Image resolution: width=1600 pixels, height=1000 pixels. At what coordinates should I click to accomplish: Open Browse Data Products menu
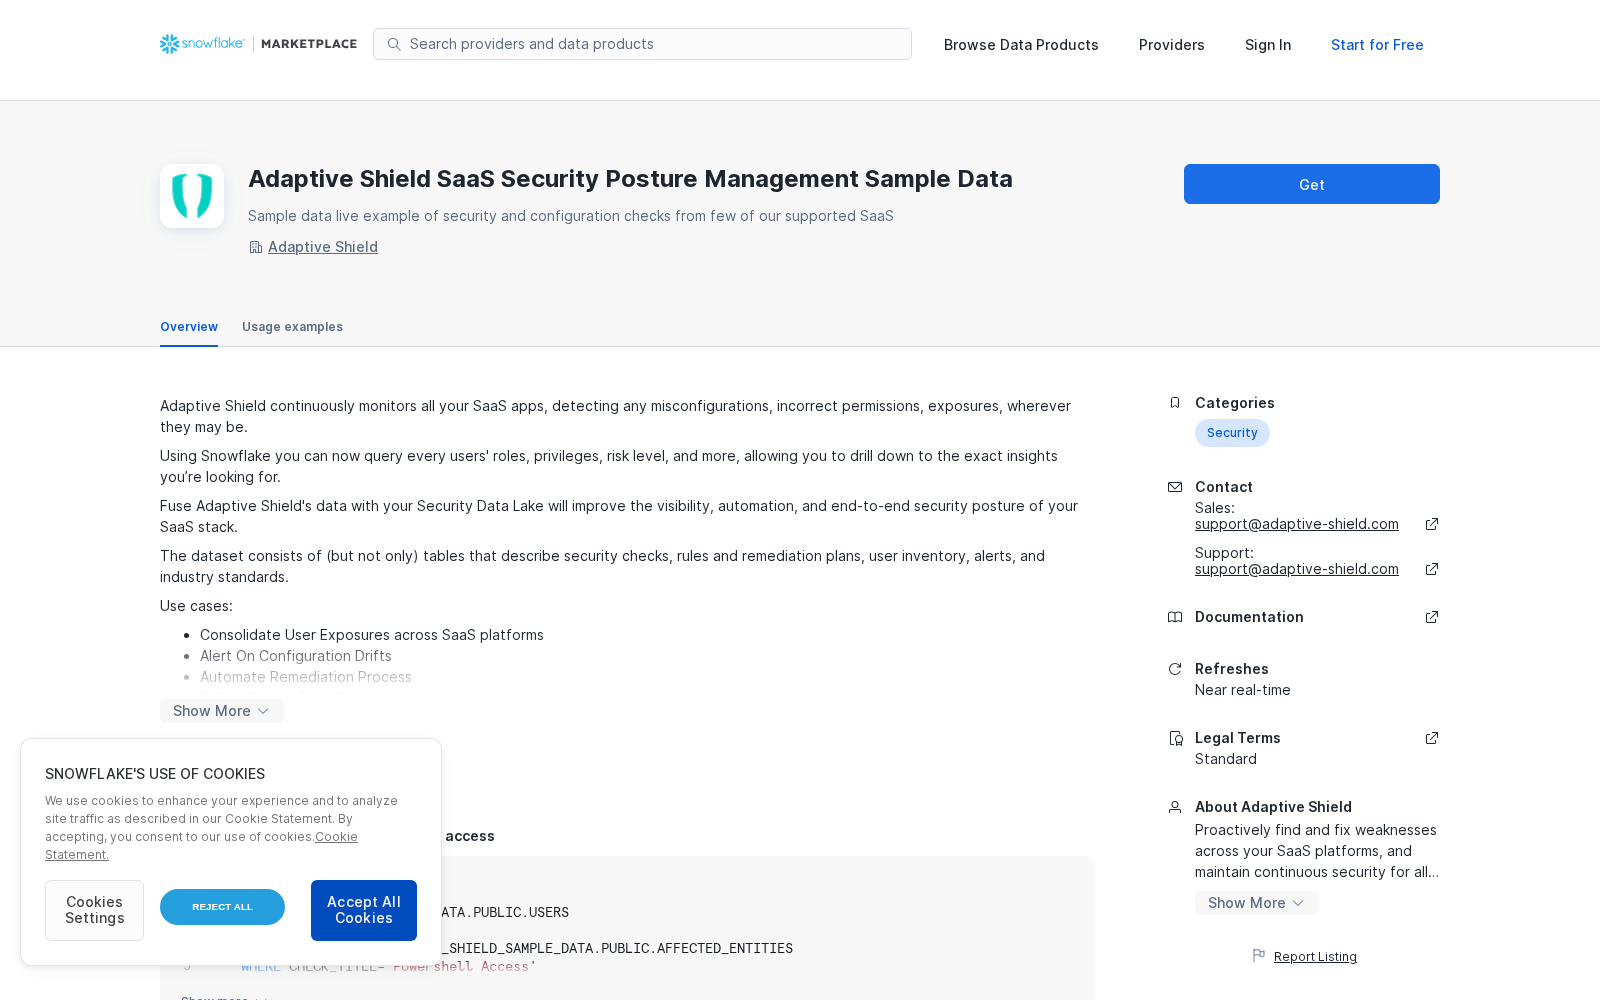1021,45
